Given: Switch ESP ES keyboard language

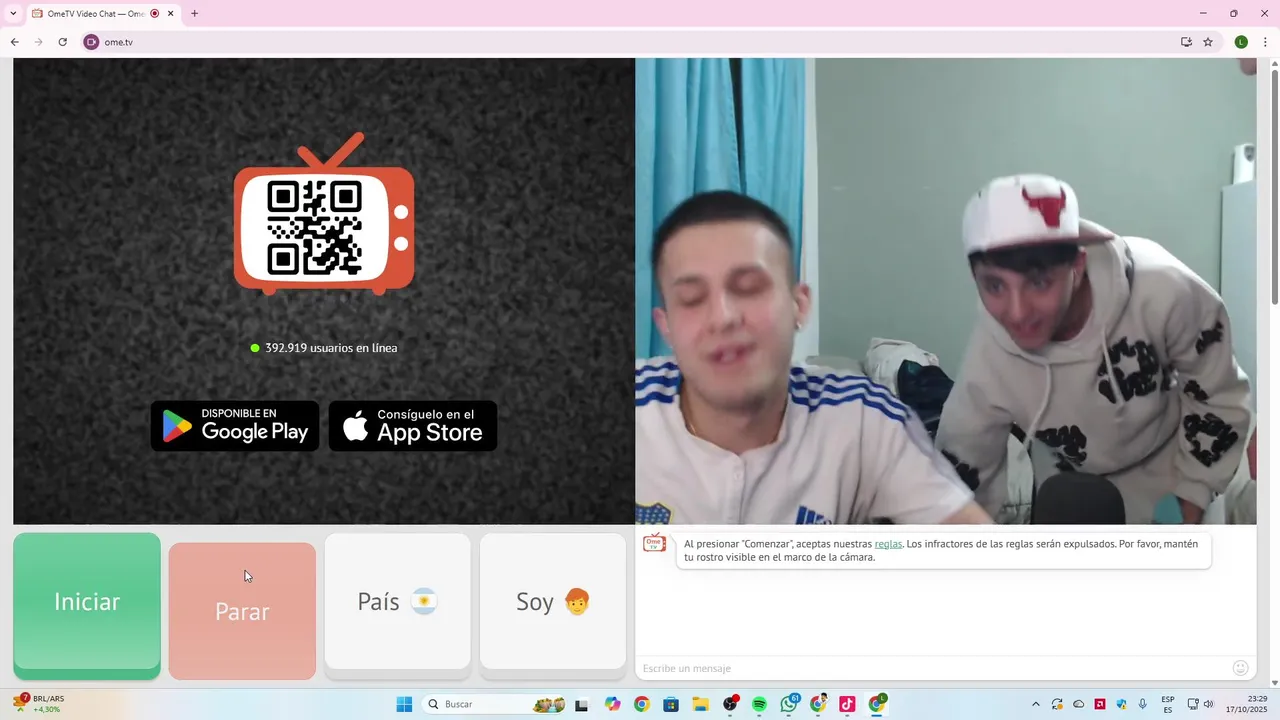Looking at the screenshot, I should (x=1168, y=704).
